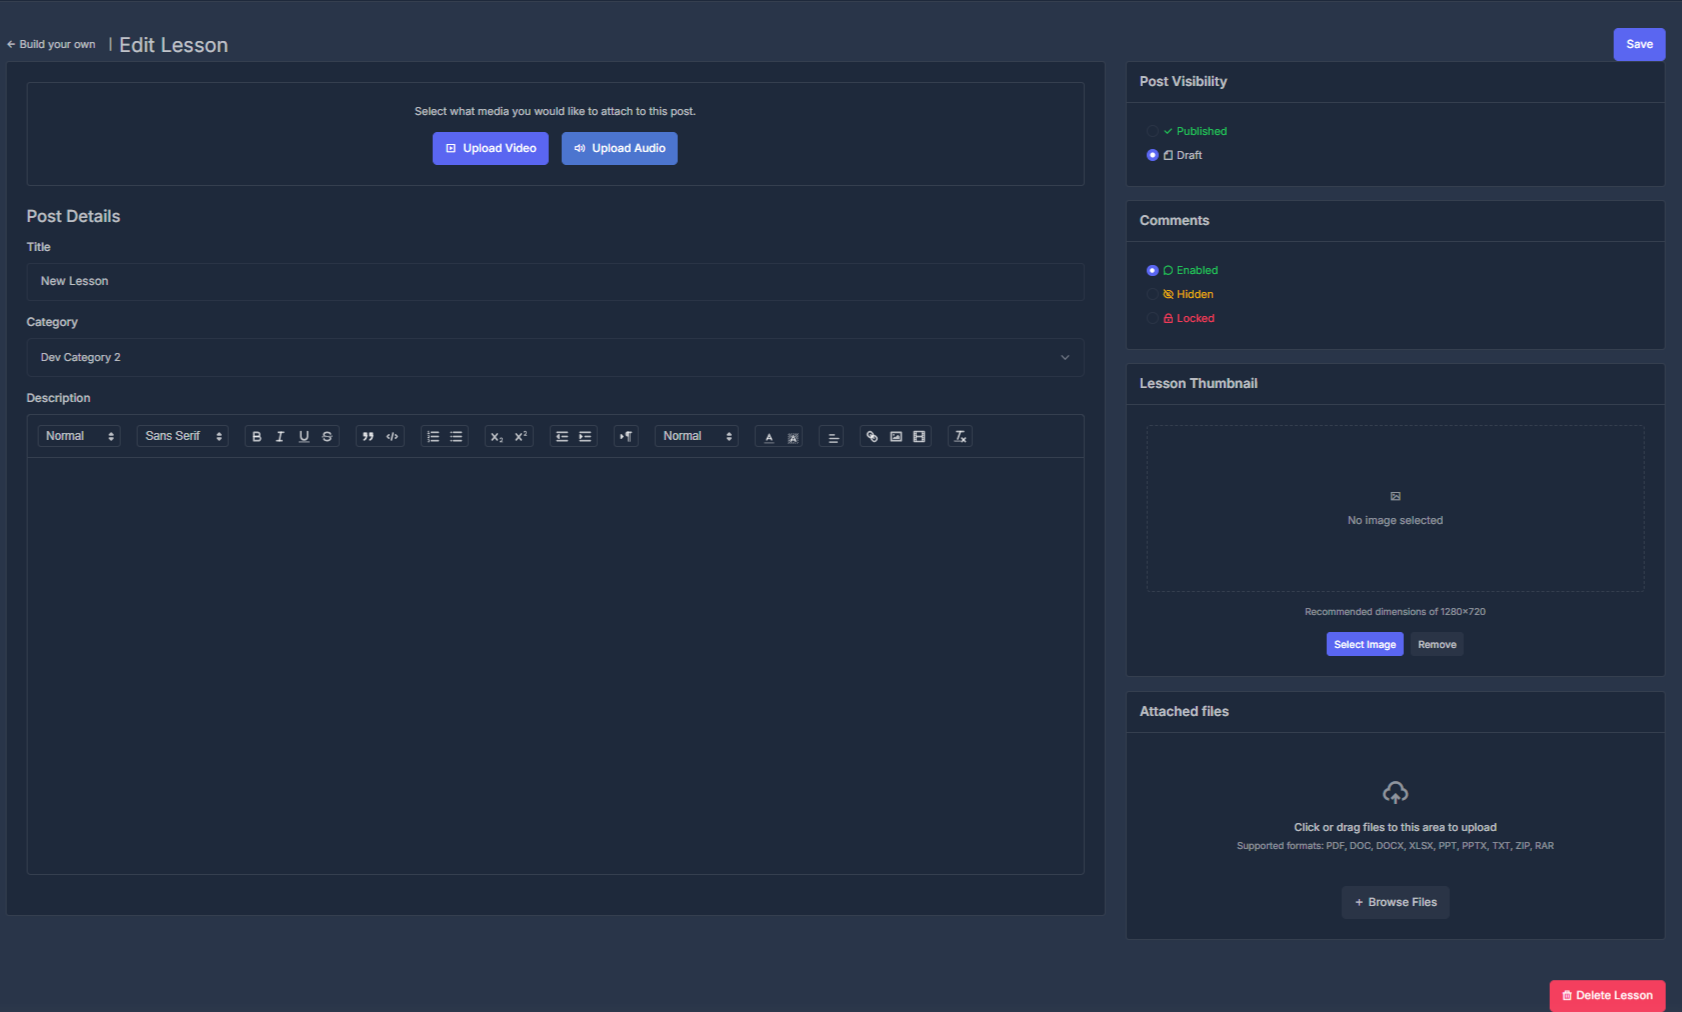This screenshot has height=1012, width=1682.
Task: Click the Delete Lesson button
Action: point(1607,995)
